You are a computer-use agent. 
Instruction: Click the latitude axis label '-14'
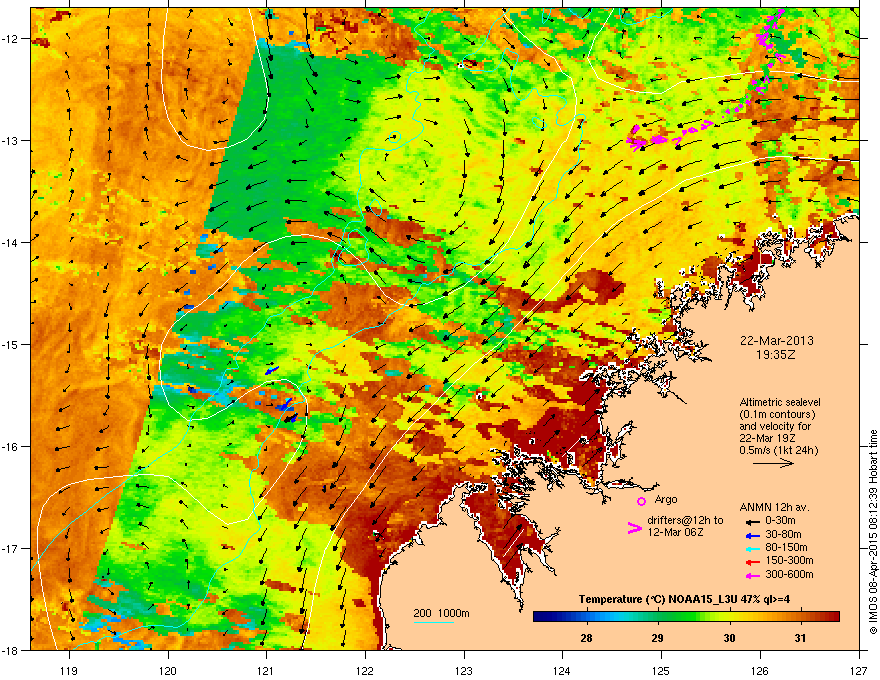(x=11, y=242)
